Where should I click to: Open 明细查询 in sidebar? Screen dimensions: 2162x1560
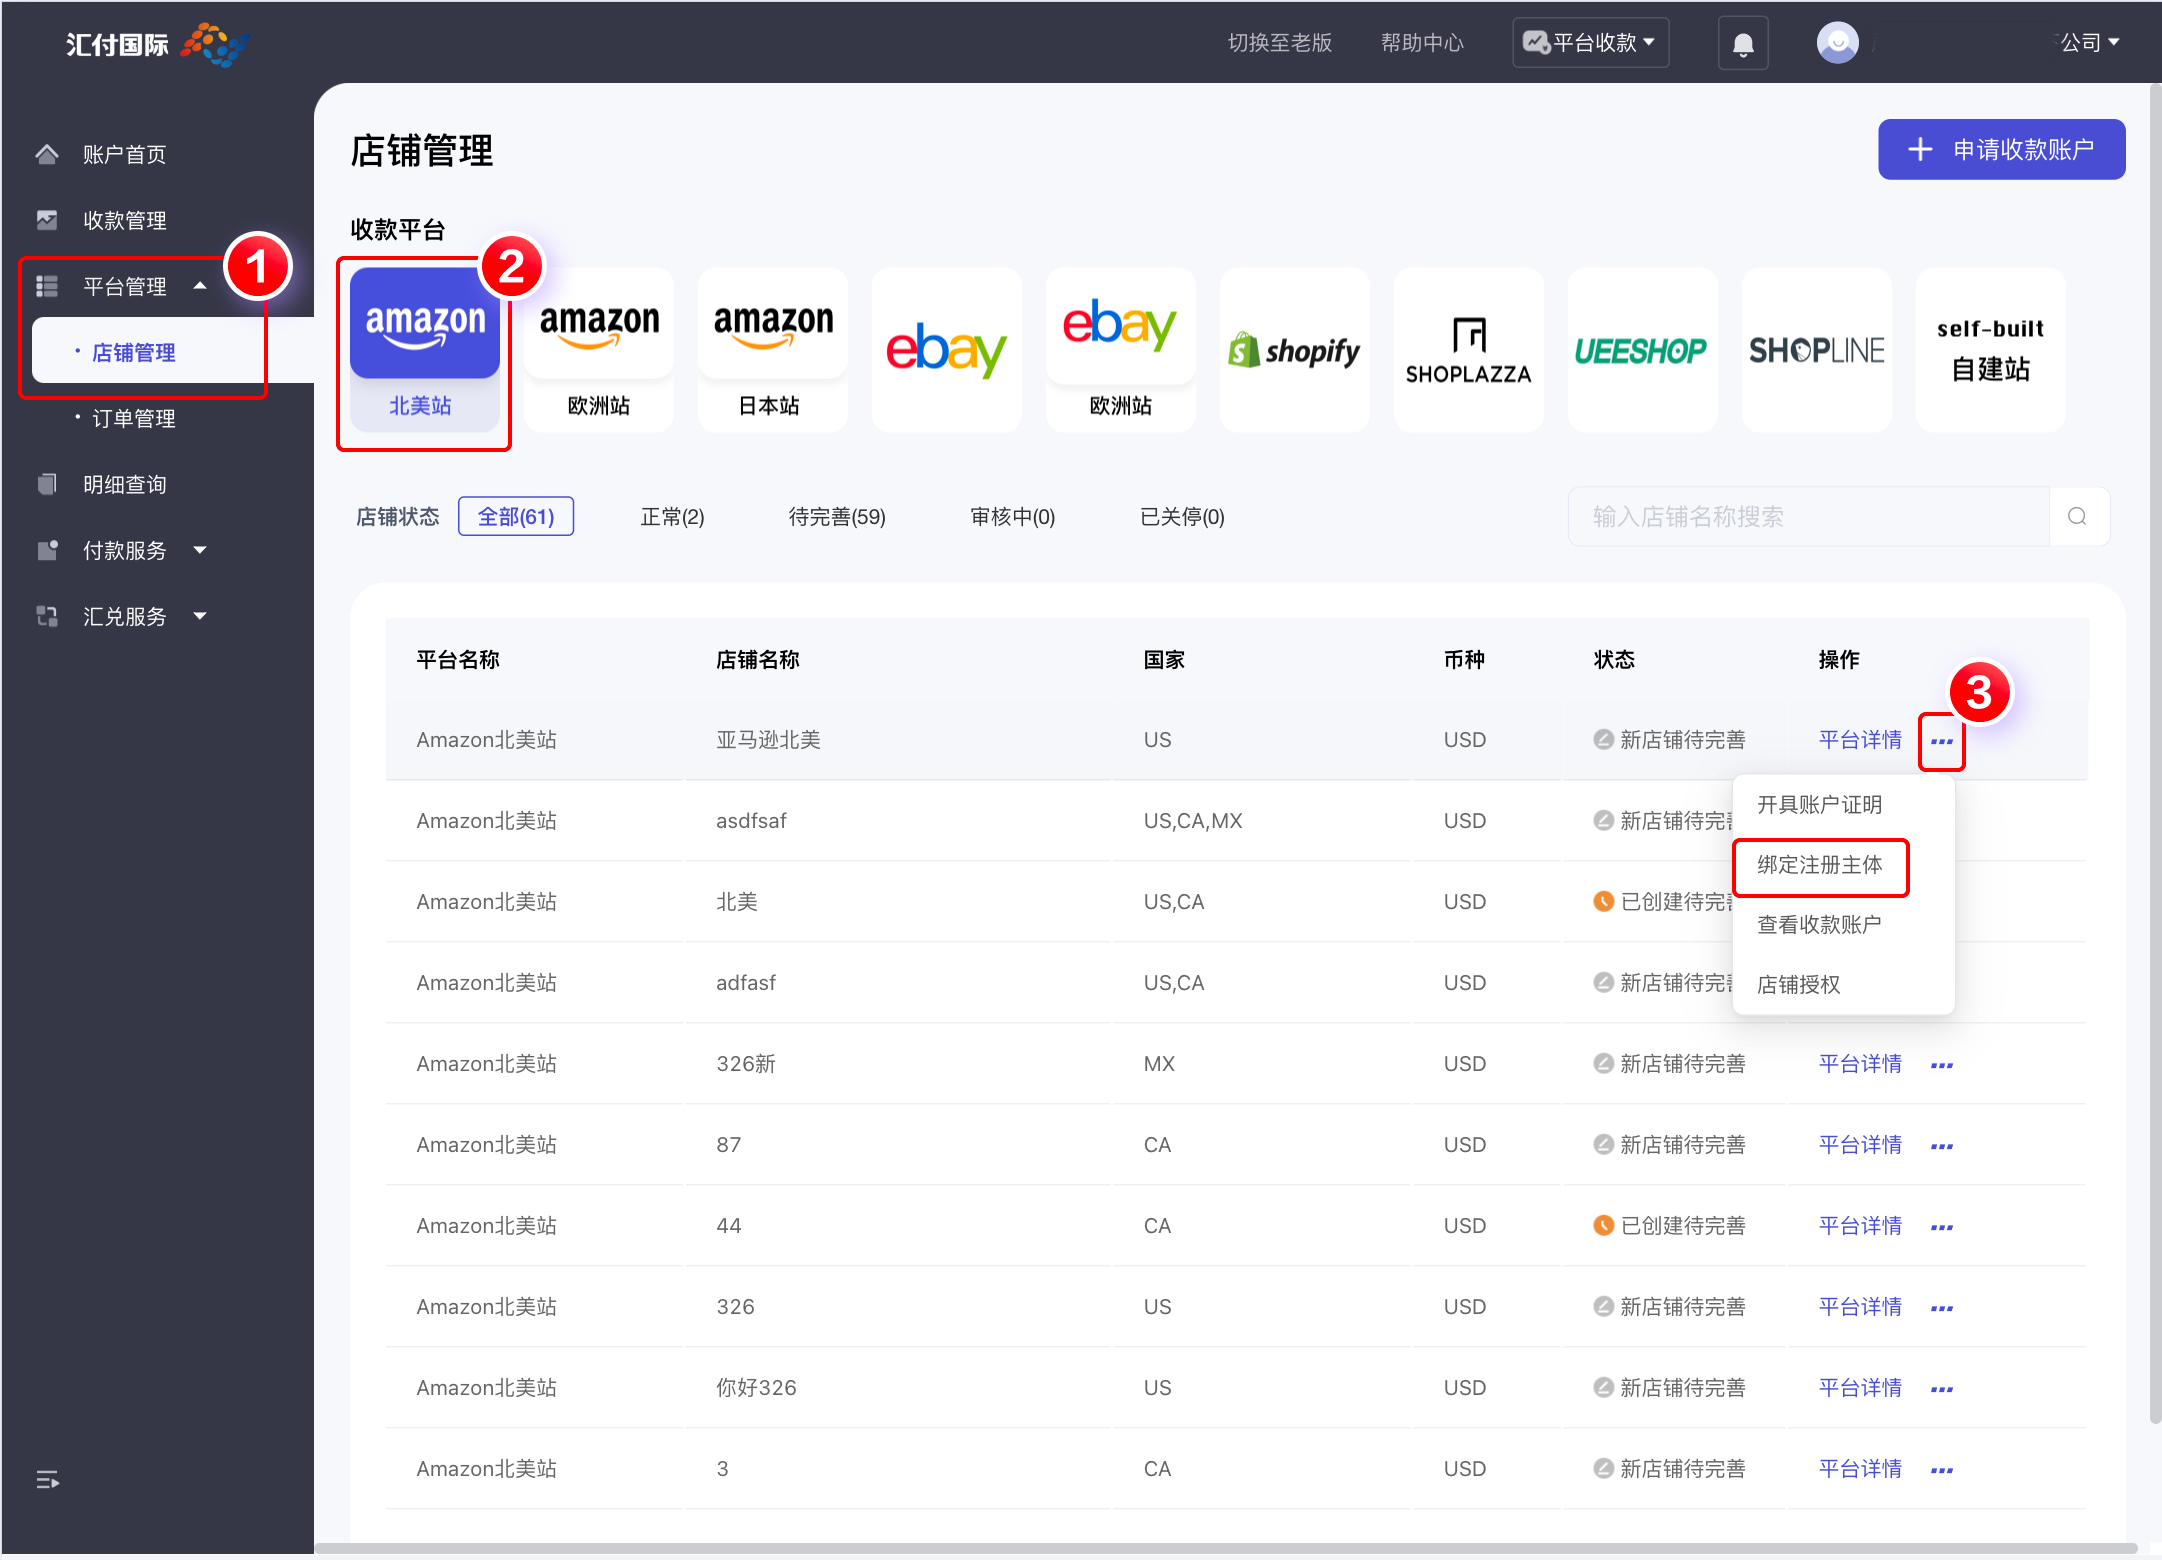[125, 484]
